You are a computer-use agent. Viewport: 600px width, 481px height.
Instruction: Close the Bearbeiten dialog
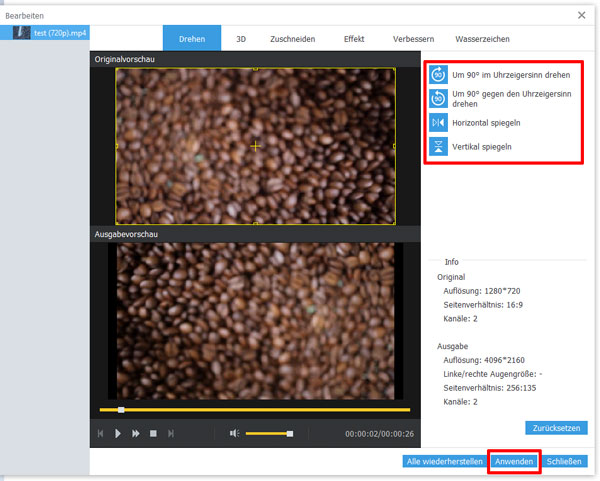tap(582, 15)
